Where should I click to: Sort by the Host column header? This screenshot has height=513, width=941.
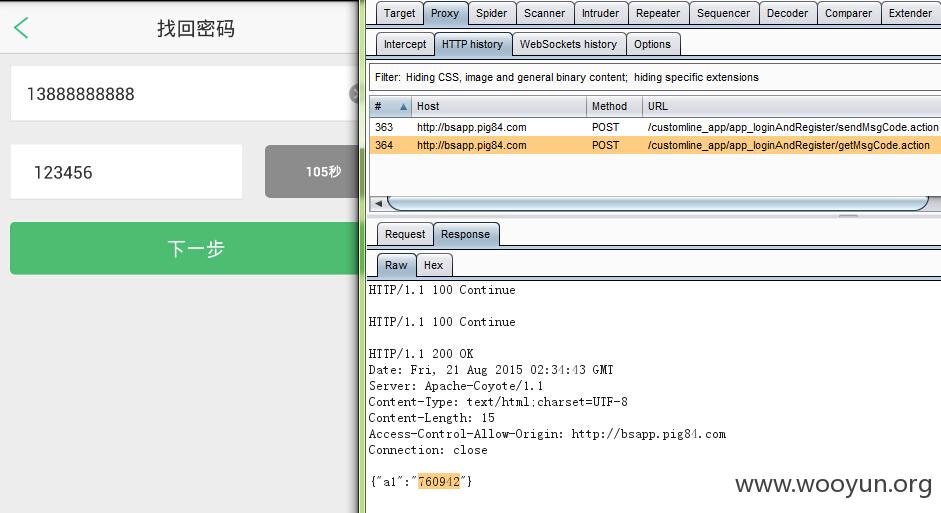pos(499,106)
